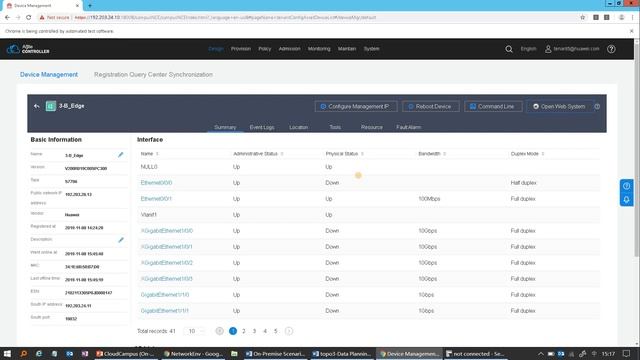Screen dimensions: 640x360
Task: Switch to the Event Logs tab
Action: click(262, 127)
